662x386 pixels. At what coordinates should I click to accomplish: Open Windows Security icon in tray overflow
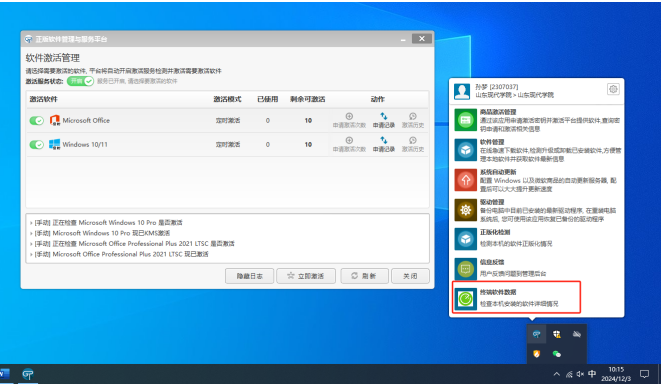[x=556, y=334]
